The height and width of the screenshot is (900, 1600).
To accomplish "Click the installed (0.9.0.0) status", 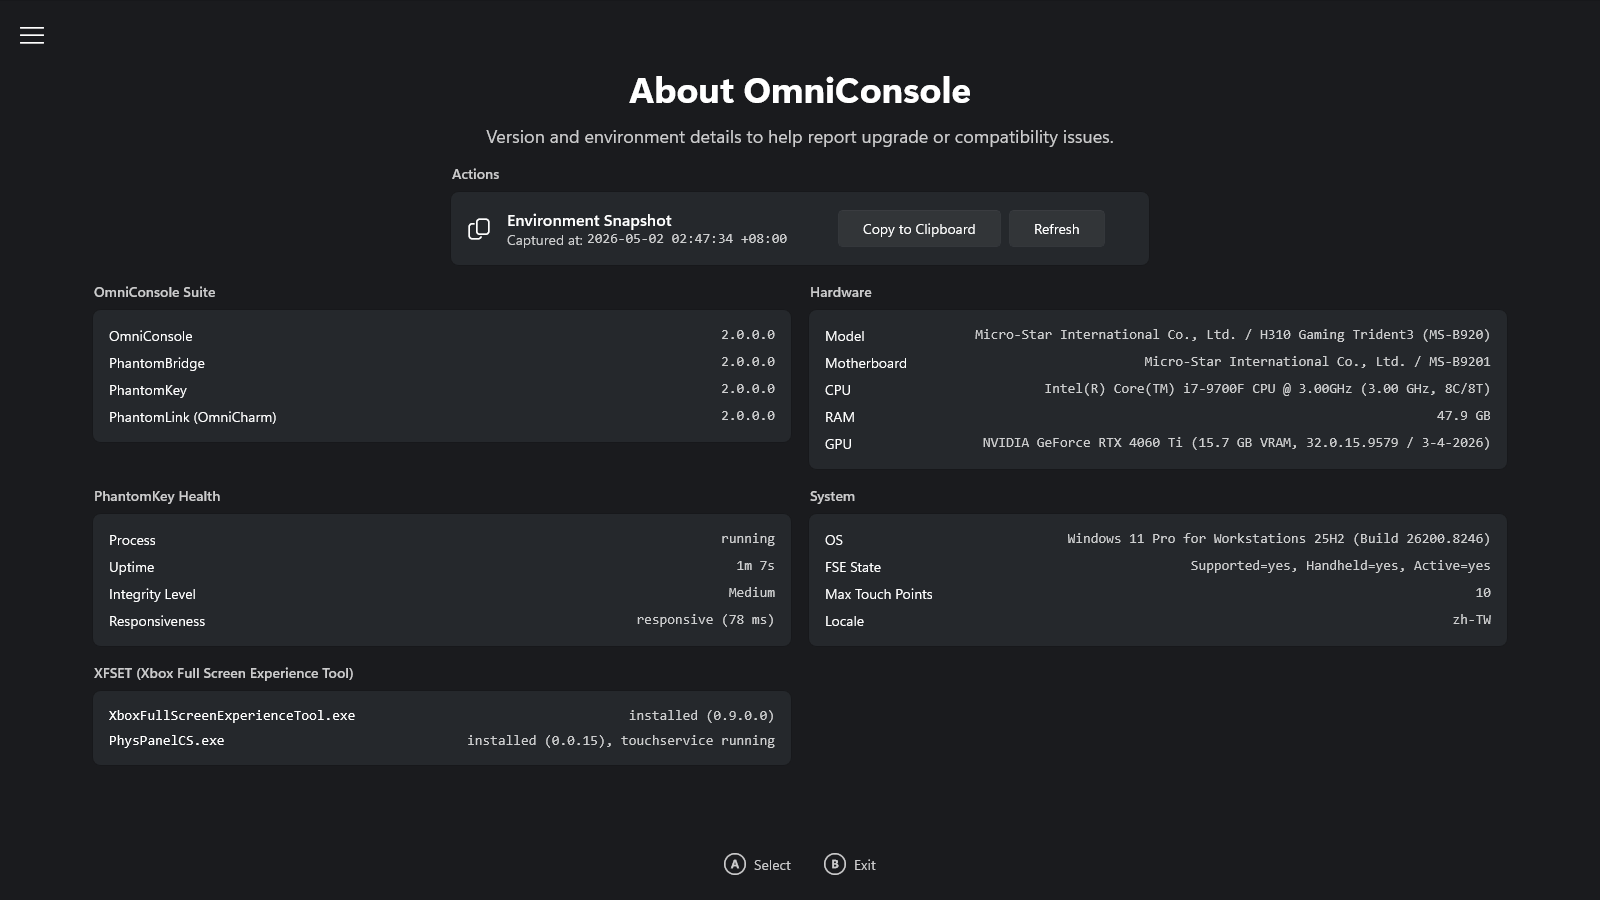I will [x=701, y=716].
